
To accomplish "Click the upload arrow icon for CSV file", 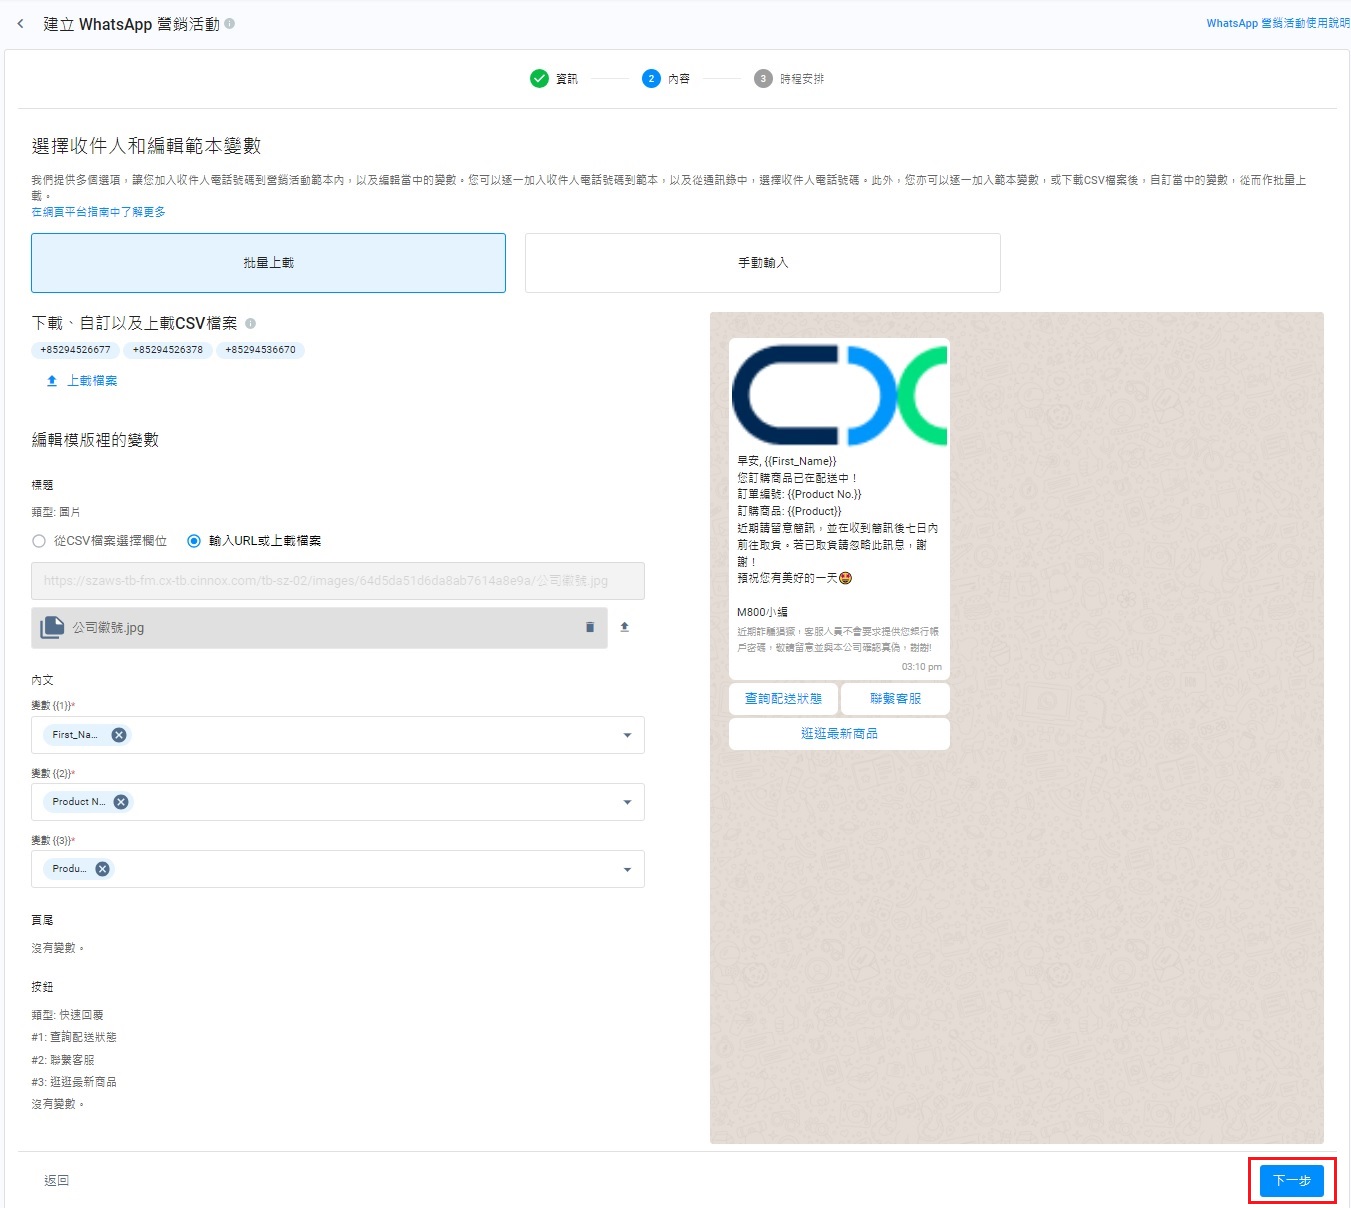I will tap(52, 381).
